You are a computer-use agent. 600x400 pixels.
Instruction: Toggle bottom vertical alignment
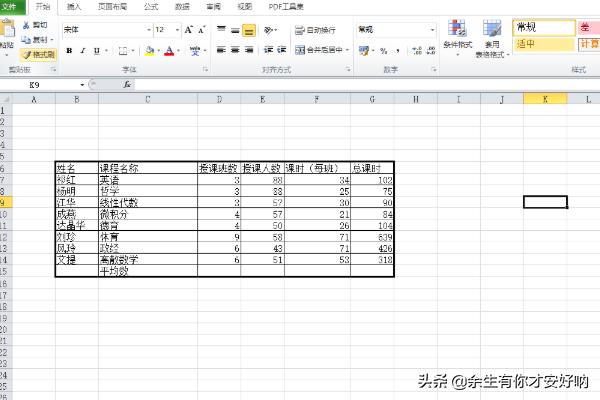pos(249,30)
